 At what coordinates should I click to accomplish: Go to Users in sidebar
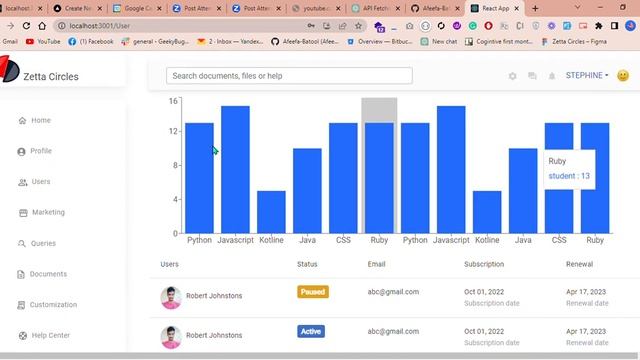pyautogui.click(x=34, y=182)
